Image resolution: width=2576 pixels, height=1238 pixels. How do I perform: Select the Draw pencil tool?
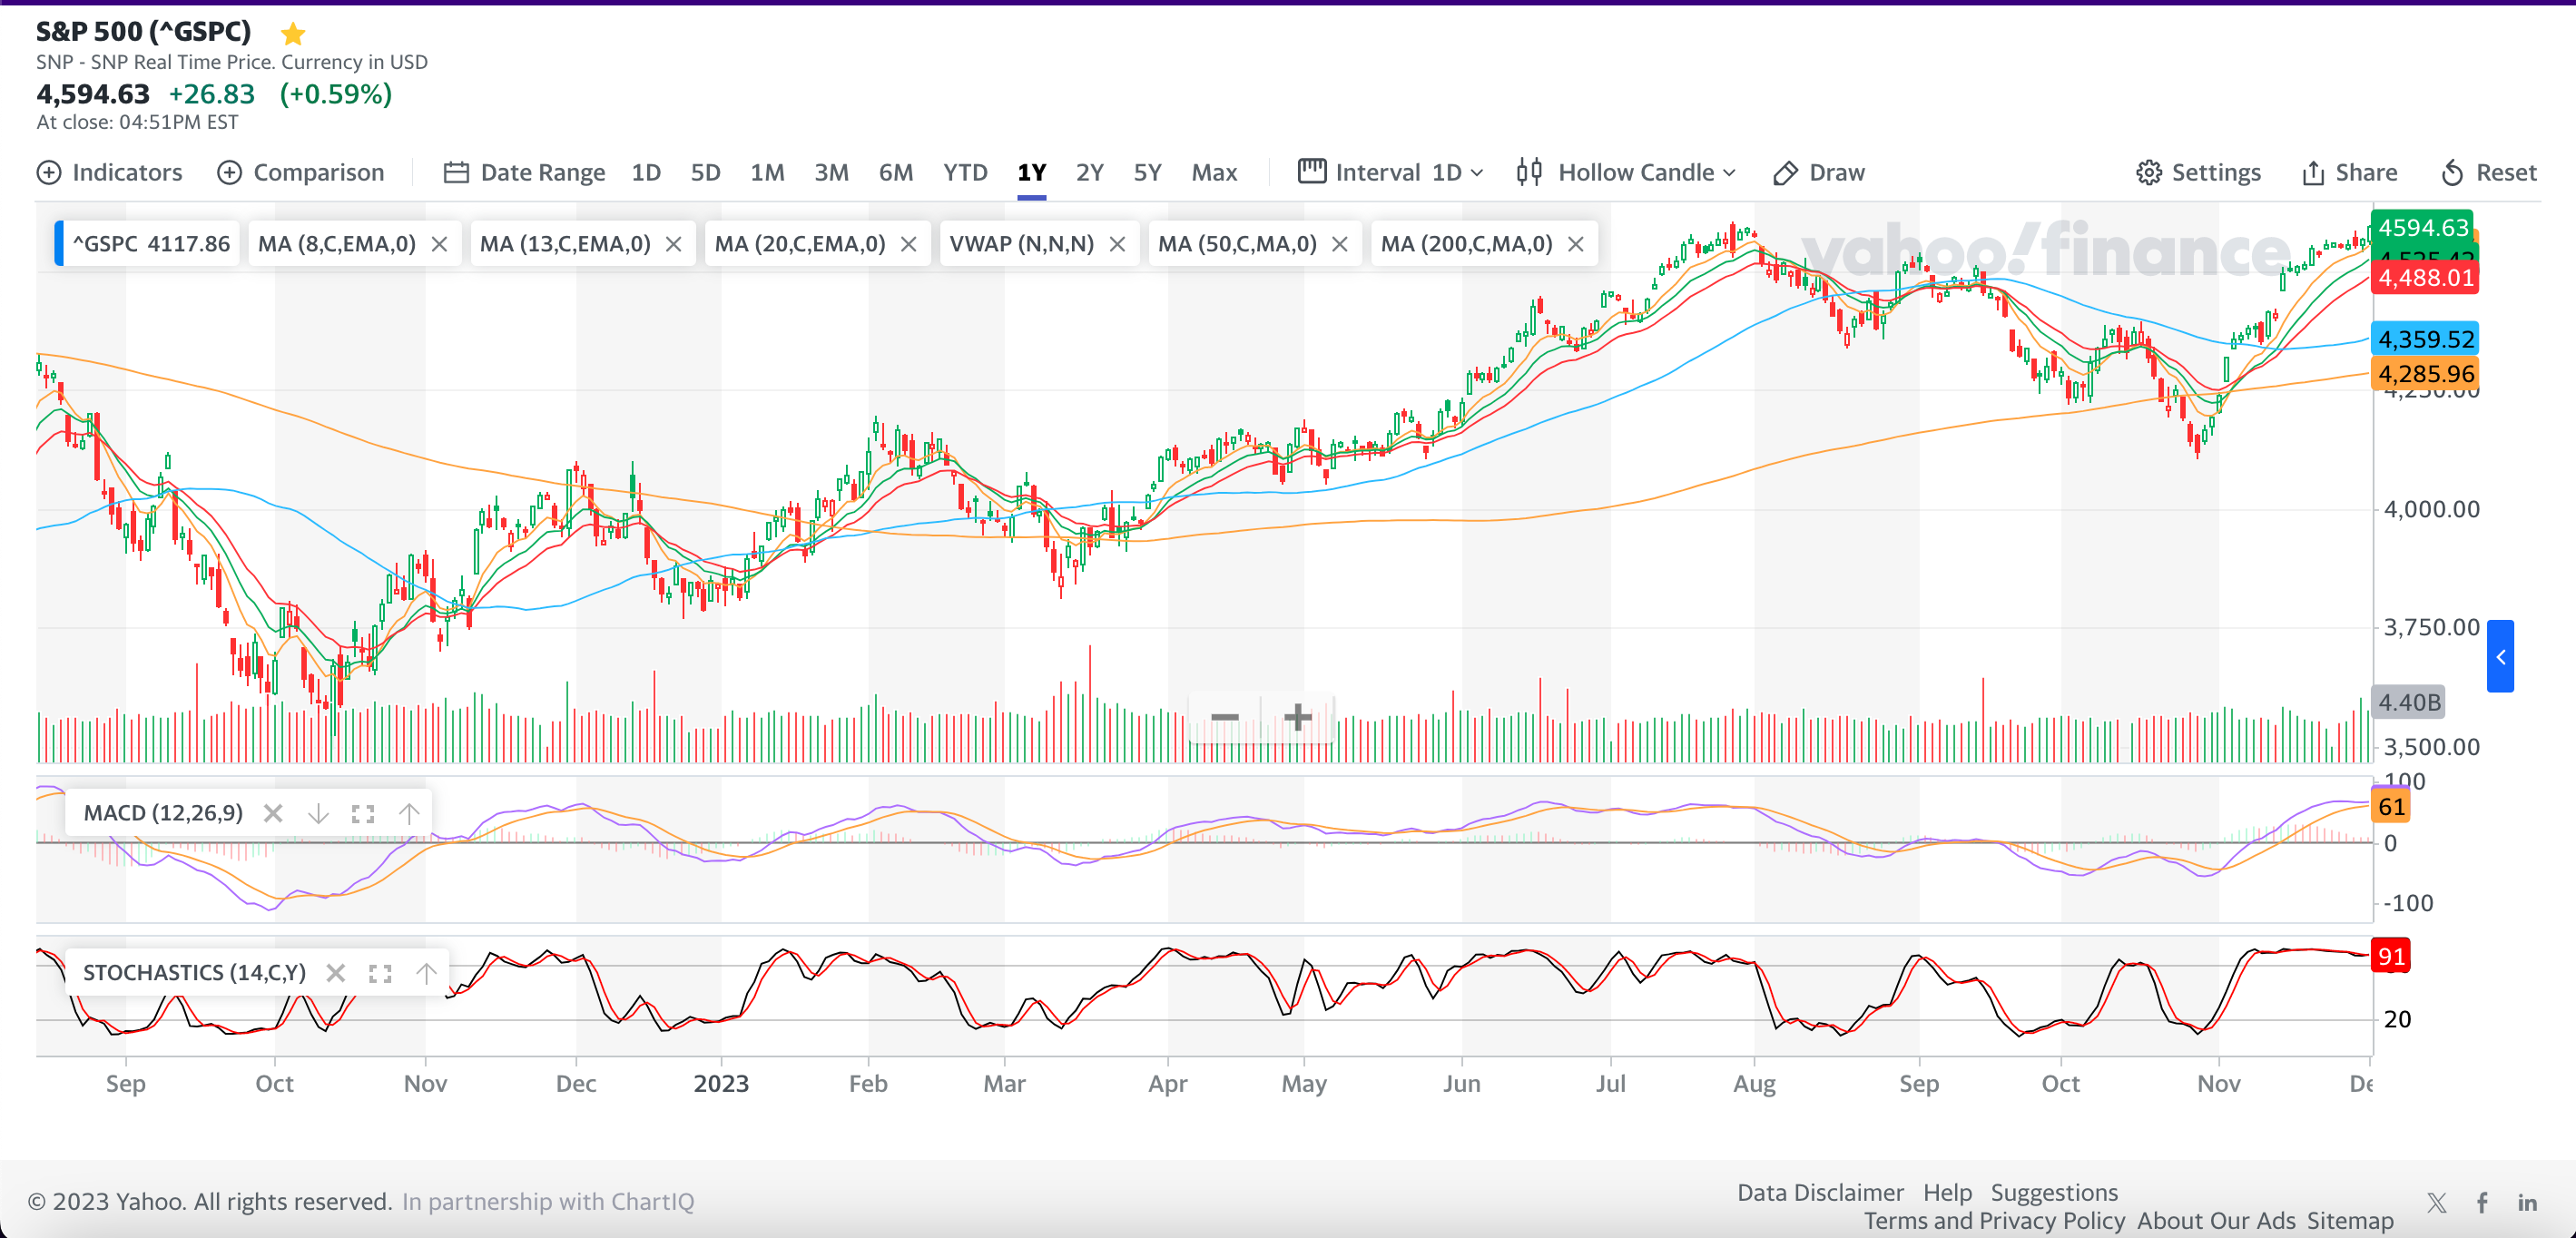tap(1818, 173)
